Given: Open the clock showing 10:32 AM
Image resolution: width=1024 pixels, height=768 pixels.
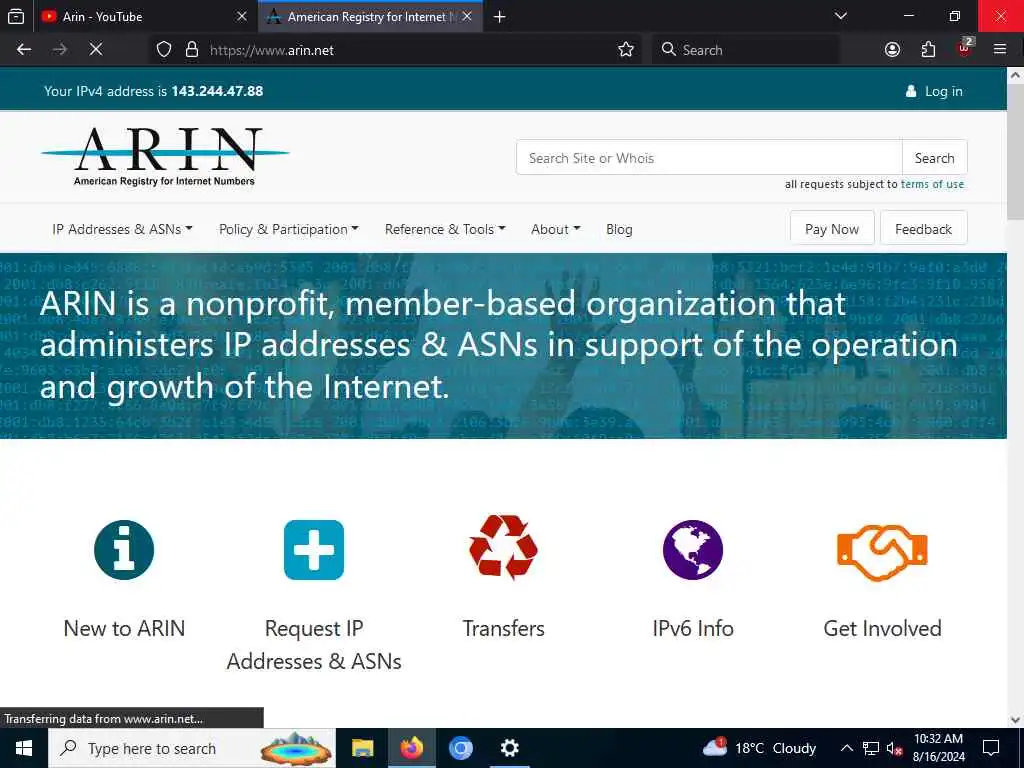Looking at the screenshot, I should 938,748.
